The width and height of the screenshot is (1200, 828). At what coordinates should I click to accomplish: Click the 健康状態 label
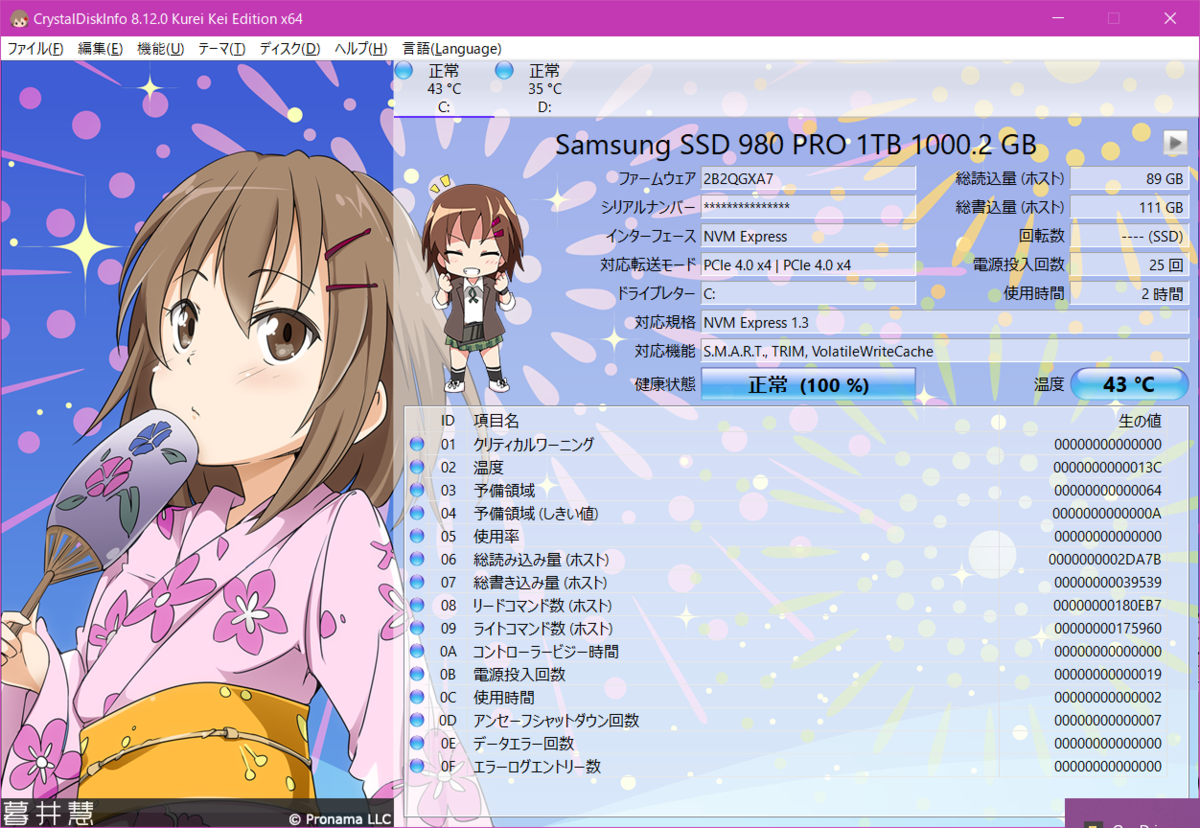665,384
